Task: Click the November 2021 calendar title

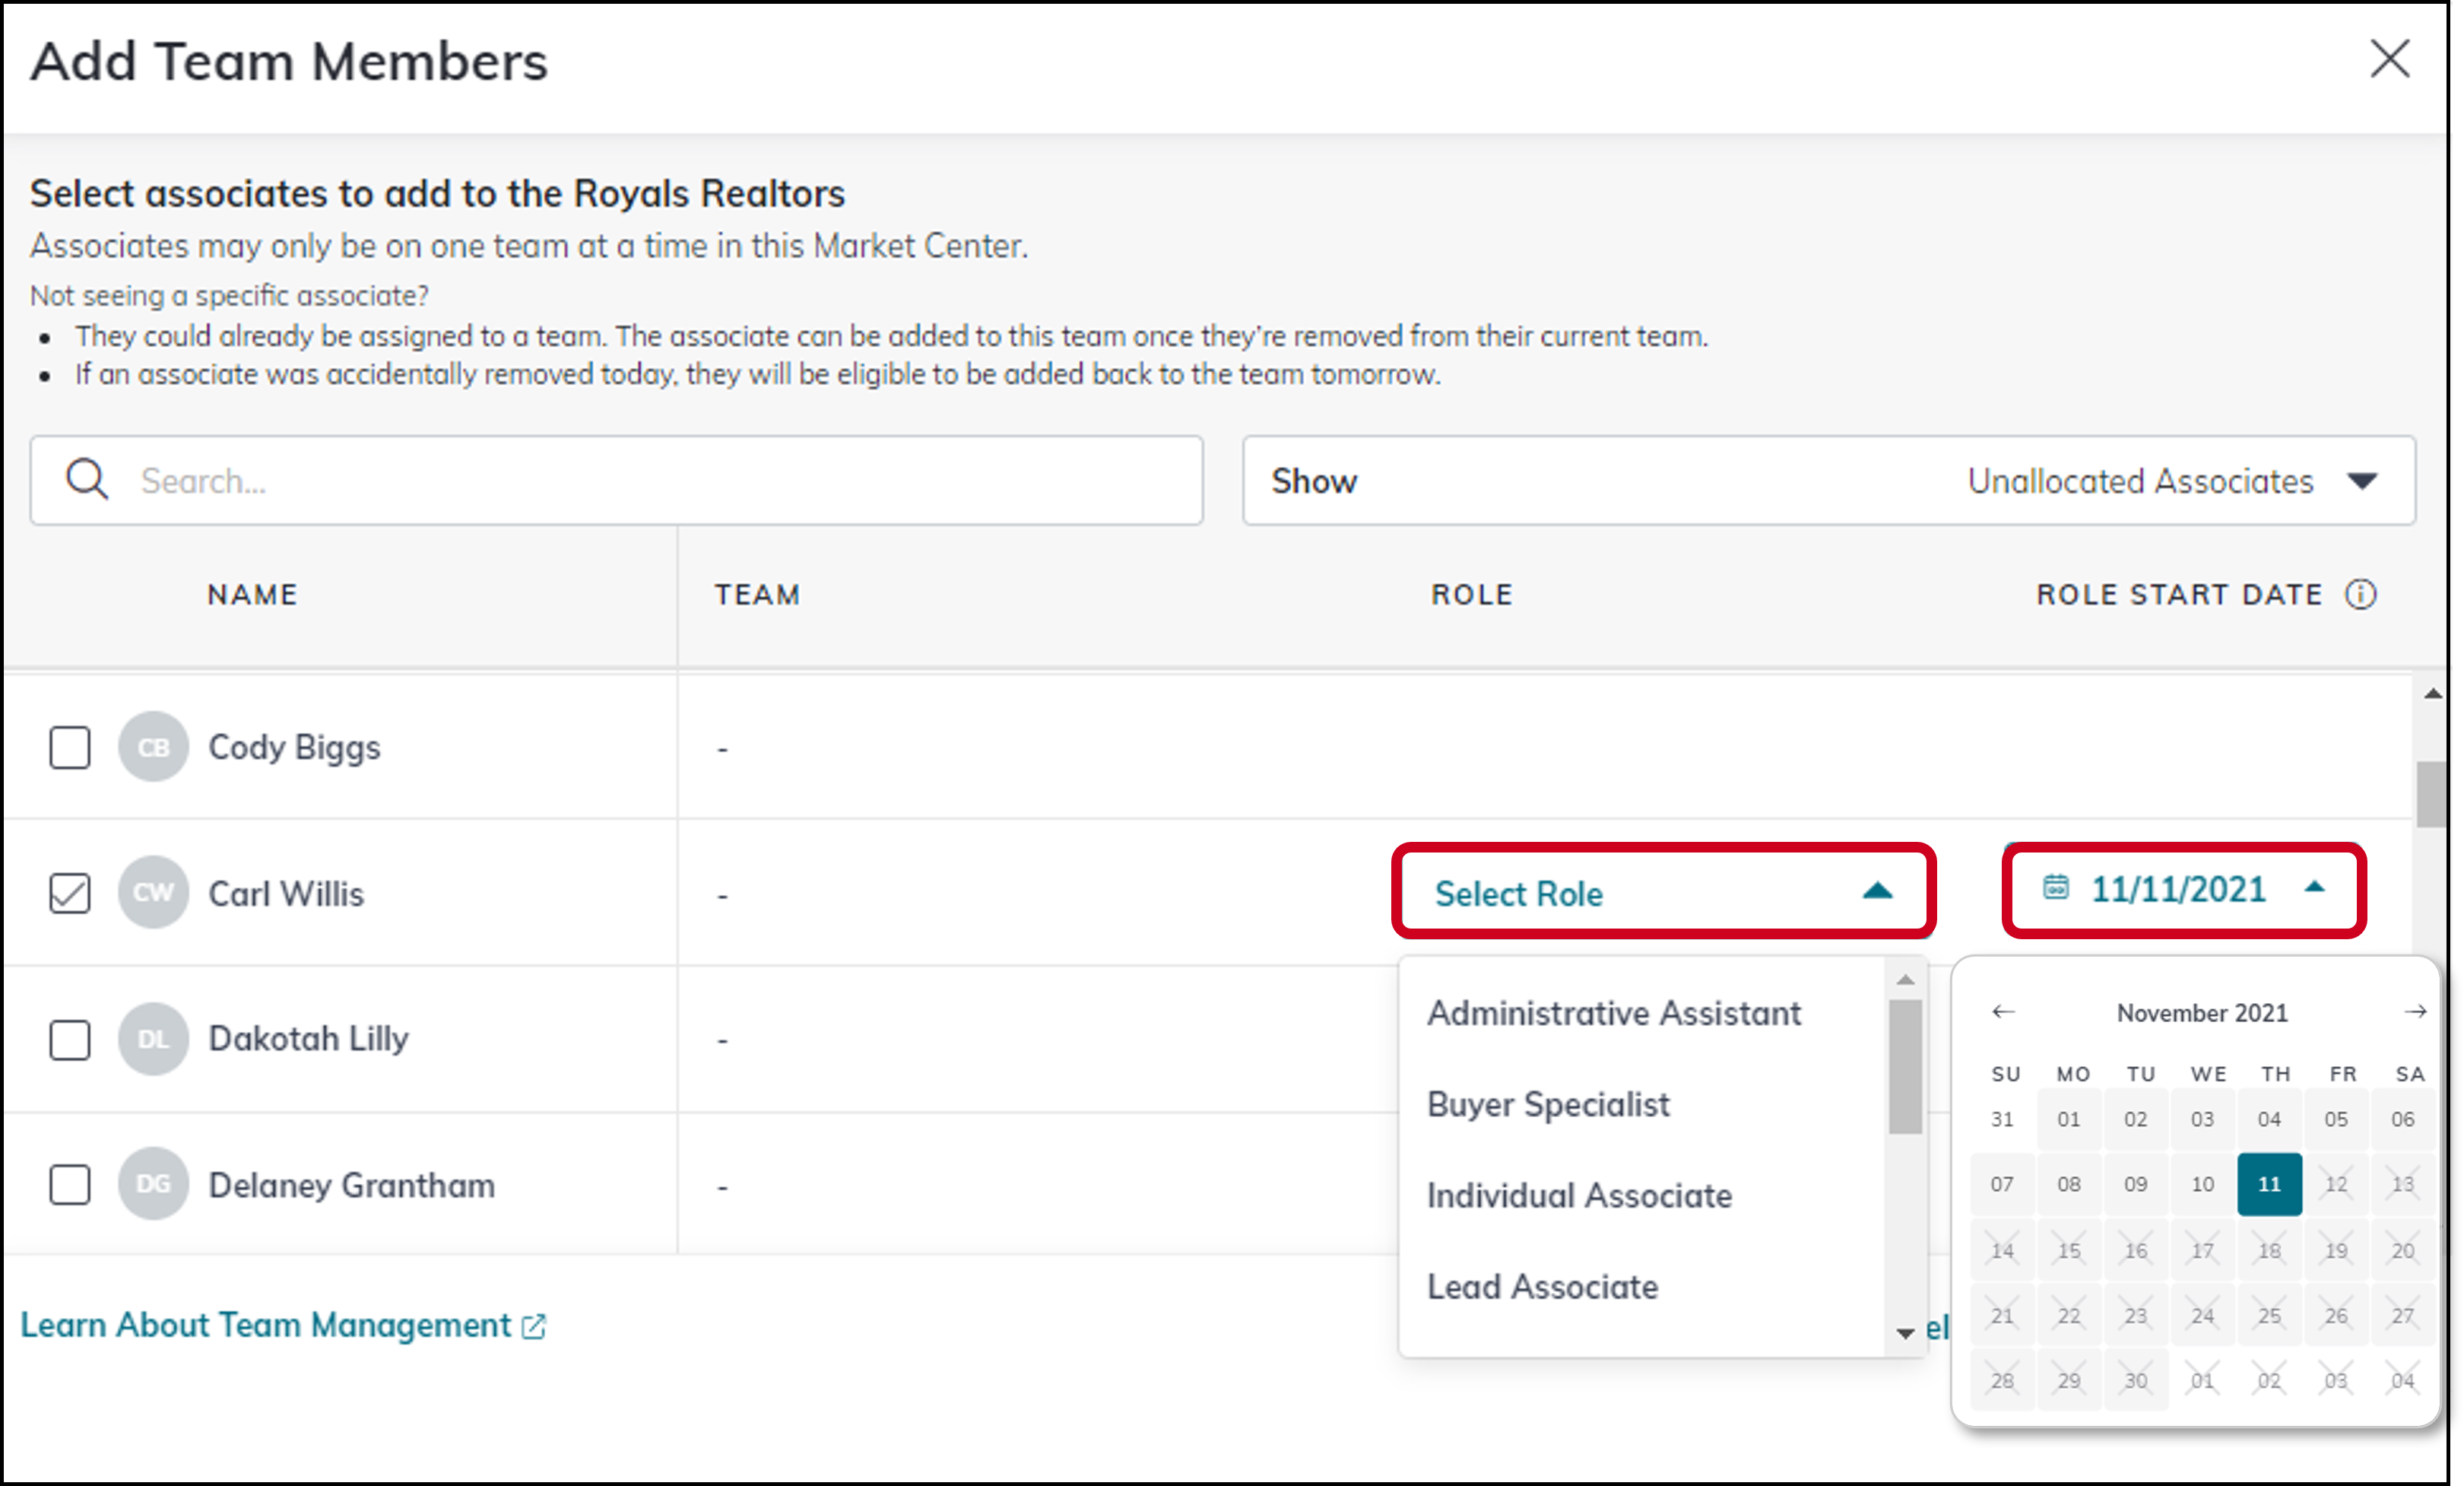Action: point(2202,1013)
